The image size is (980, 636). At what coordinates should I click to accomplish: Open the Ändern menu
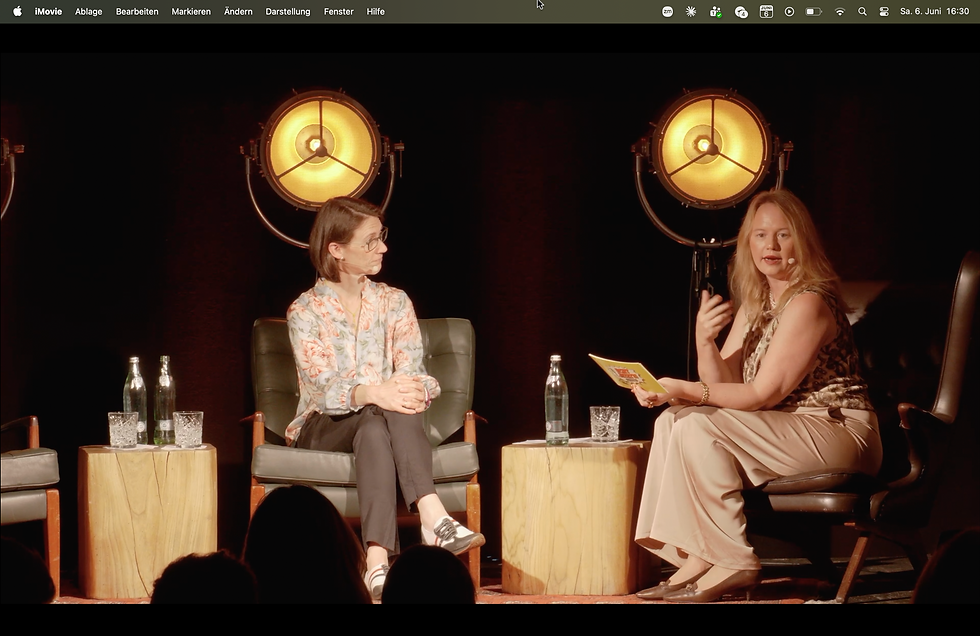coord(238,11)
